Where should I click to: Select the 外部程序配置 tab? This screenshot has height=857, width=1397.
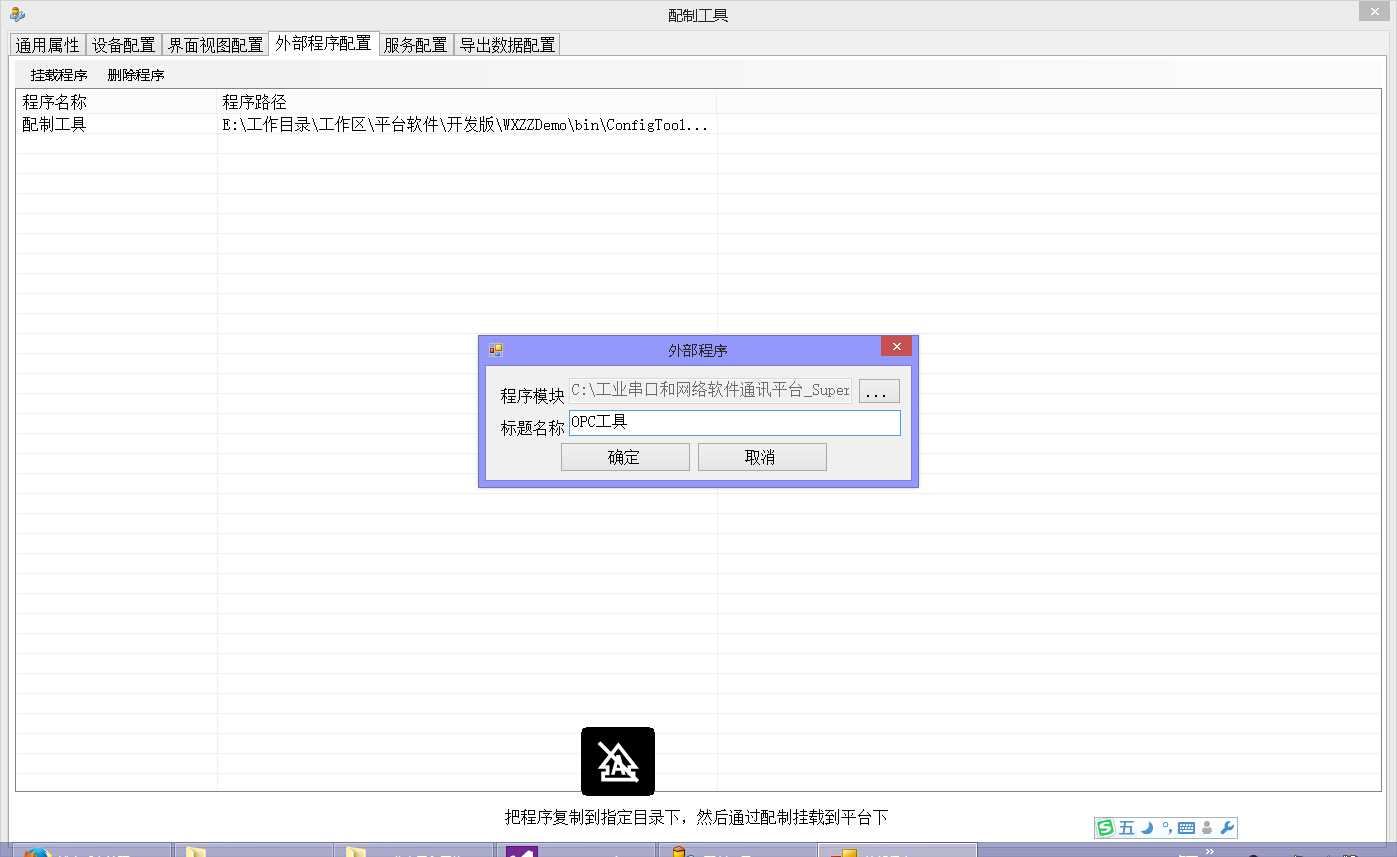[x=323, y=43]
